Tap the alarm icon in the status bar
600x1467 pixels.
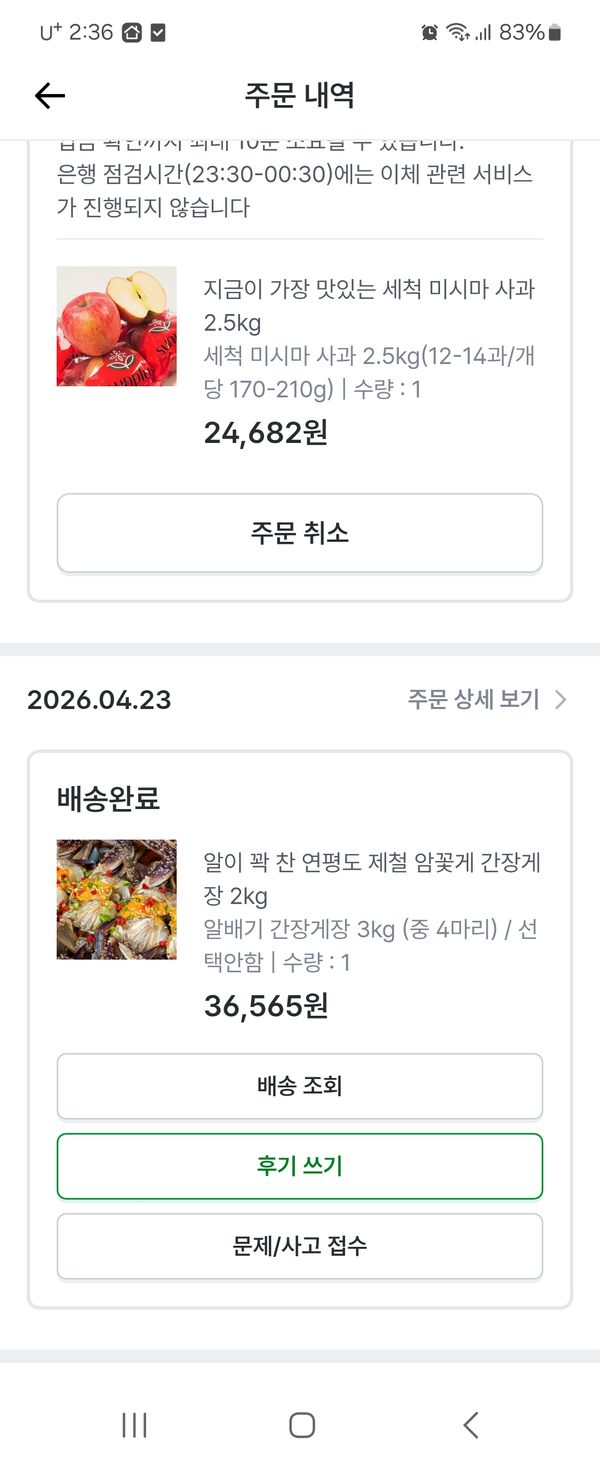pos(430,33)
